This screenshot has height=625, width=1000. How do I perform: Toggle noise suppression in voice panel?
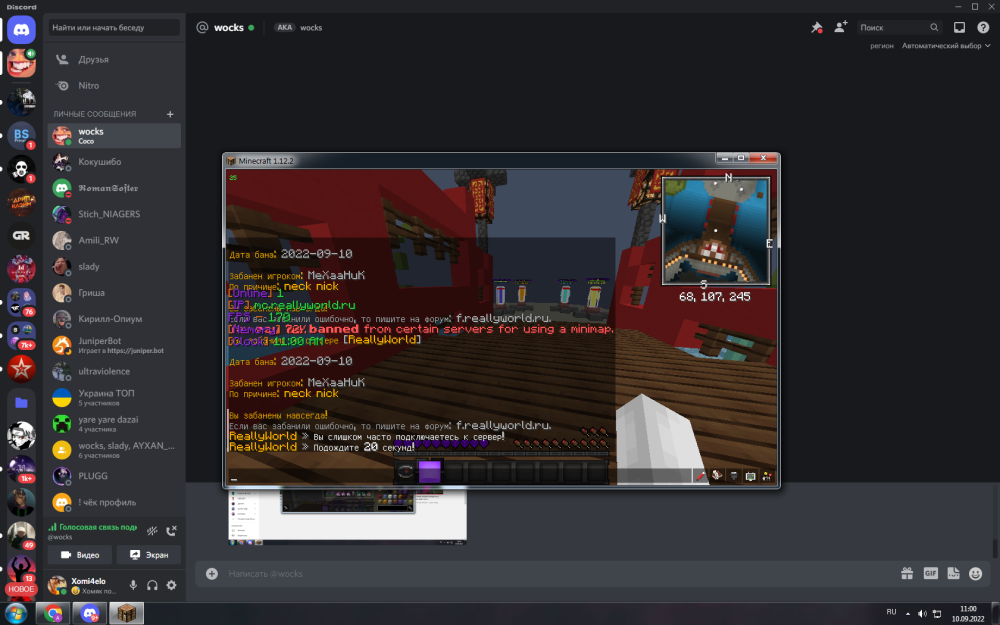click(x=152, y=531)
